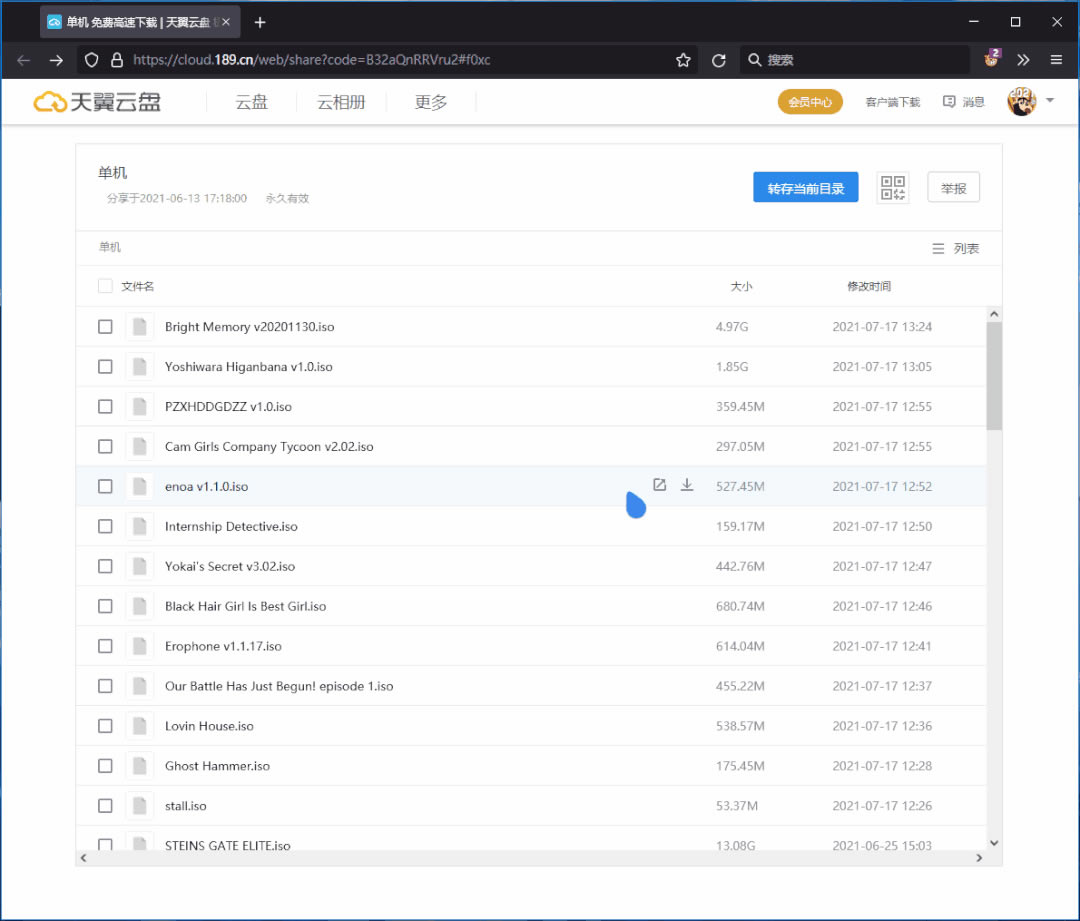Check the Bright Memory v20201130.iso checkbox
This screenshot has width=1080, height=921.
pyautogui.click(x=105, y=327)
